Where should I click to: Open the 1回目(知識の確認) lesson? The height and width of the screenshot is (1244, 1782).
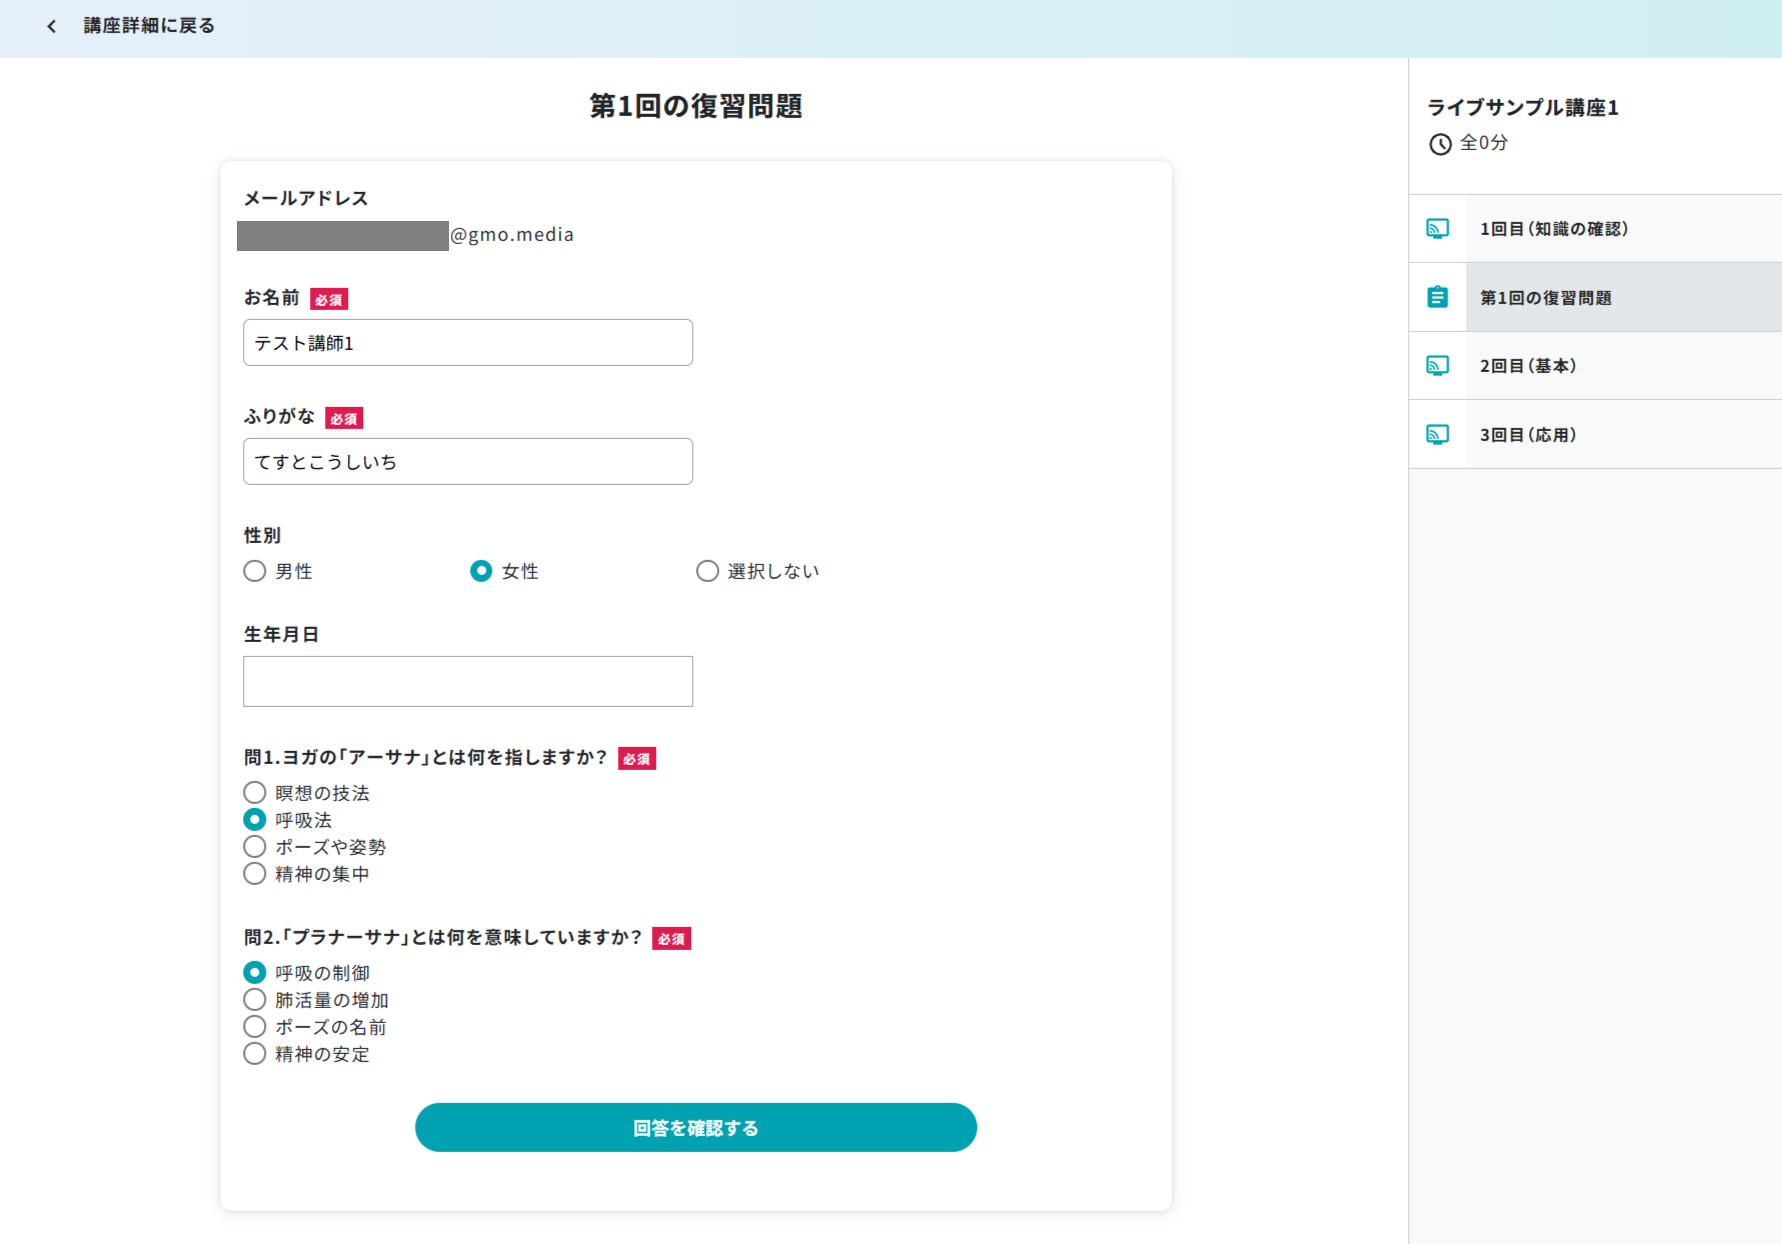[x=1553, y=229]
